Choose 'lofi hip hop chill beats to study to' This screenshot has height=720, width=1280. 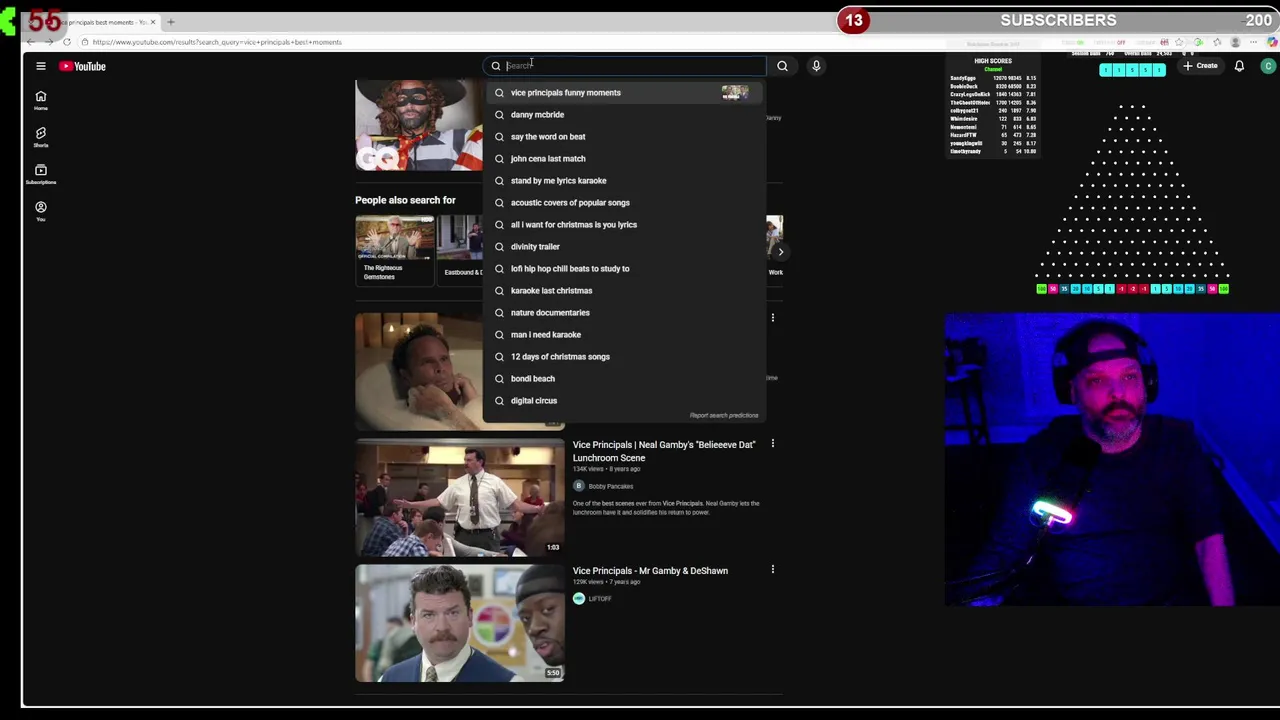pyautogui.click(x=625, y=268)
